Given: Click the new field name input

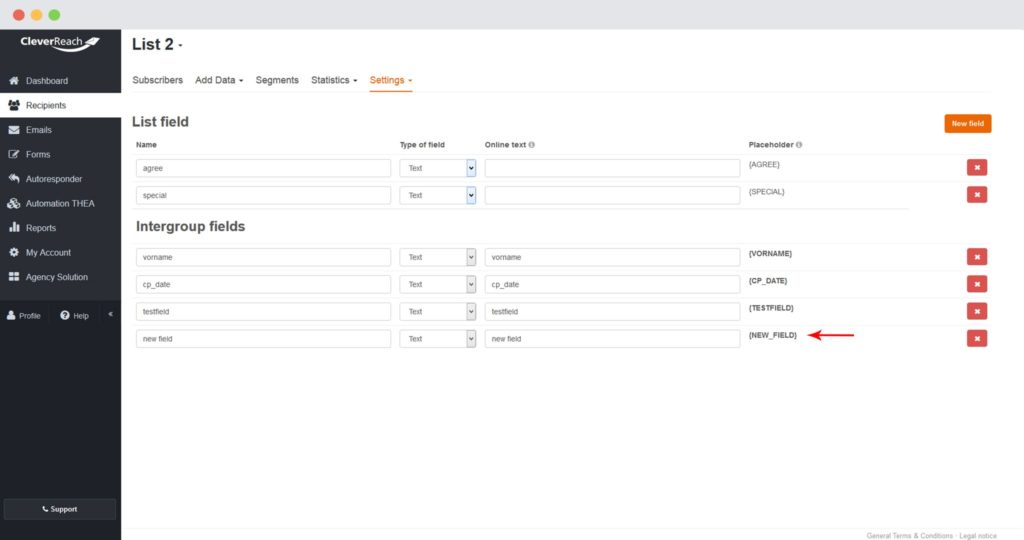Looking at the screenshot, I should [263, 339].
